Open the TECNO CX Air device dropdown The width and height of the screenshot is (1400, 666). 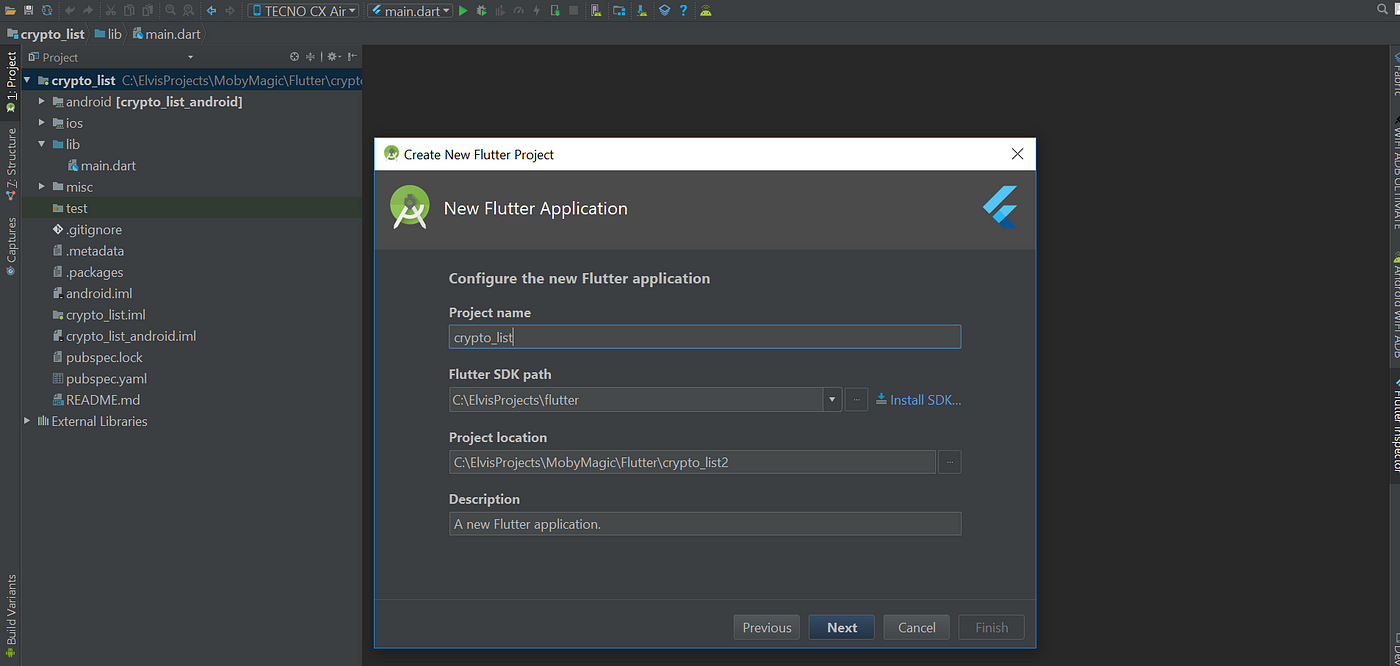tap(304, 10)
